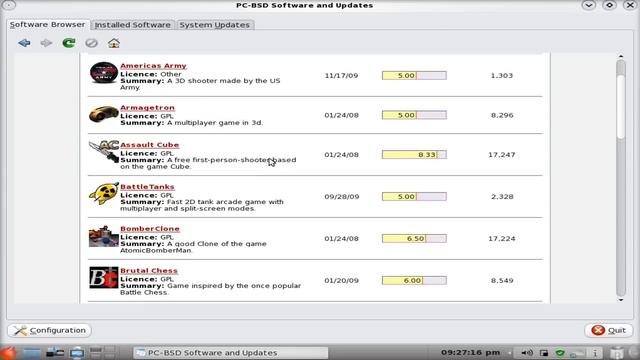Viewport: 640px width, 360px height.
Task: Click the taskbar monitor screen icon
Action: (76, 352)
